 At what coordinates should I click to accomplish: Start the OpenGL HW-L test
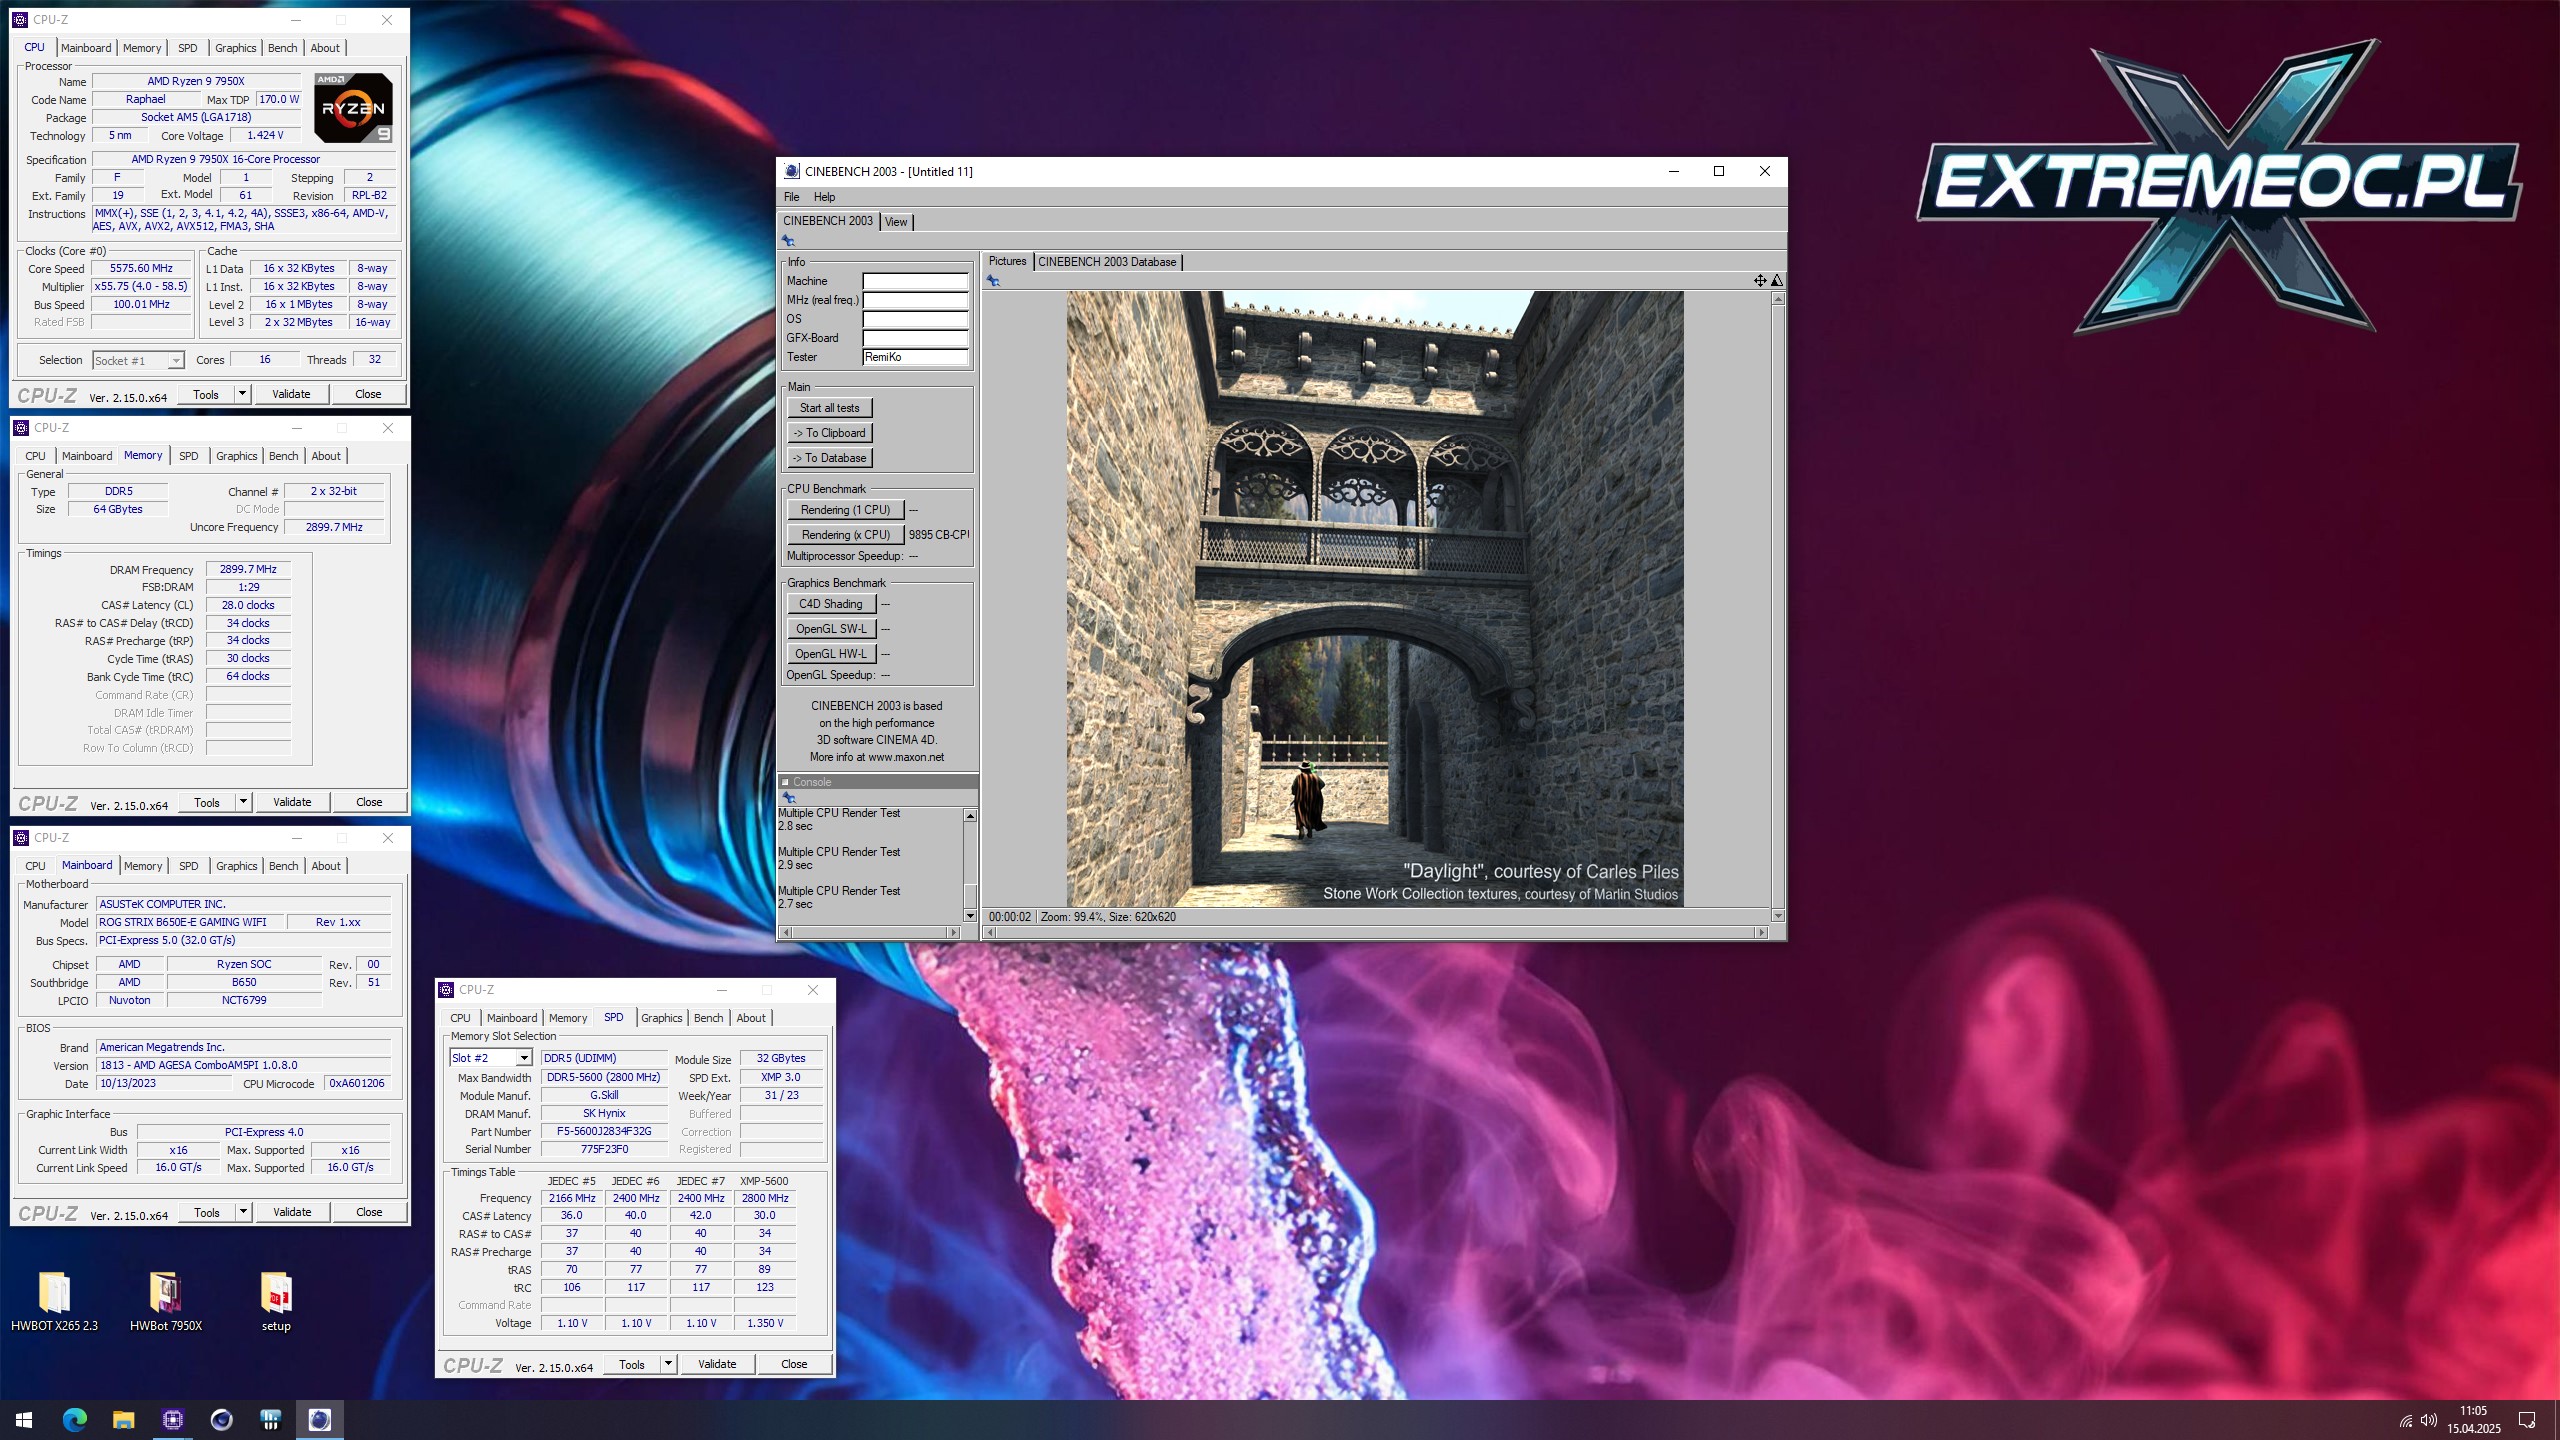tap(832, 654)
